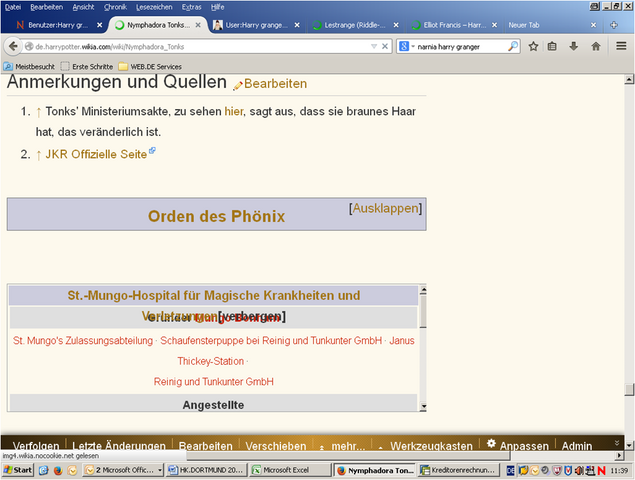Viewport: 635px width, 480px height.
Task: Open St.-Mungo-Hospital für Magische Krankheiten link
Action: (214, 295)
